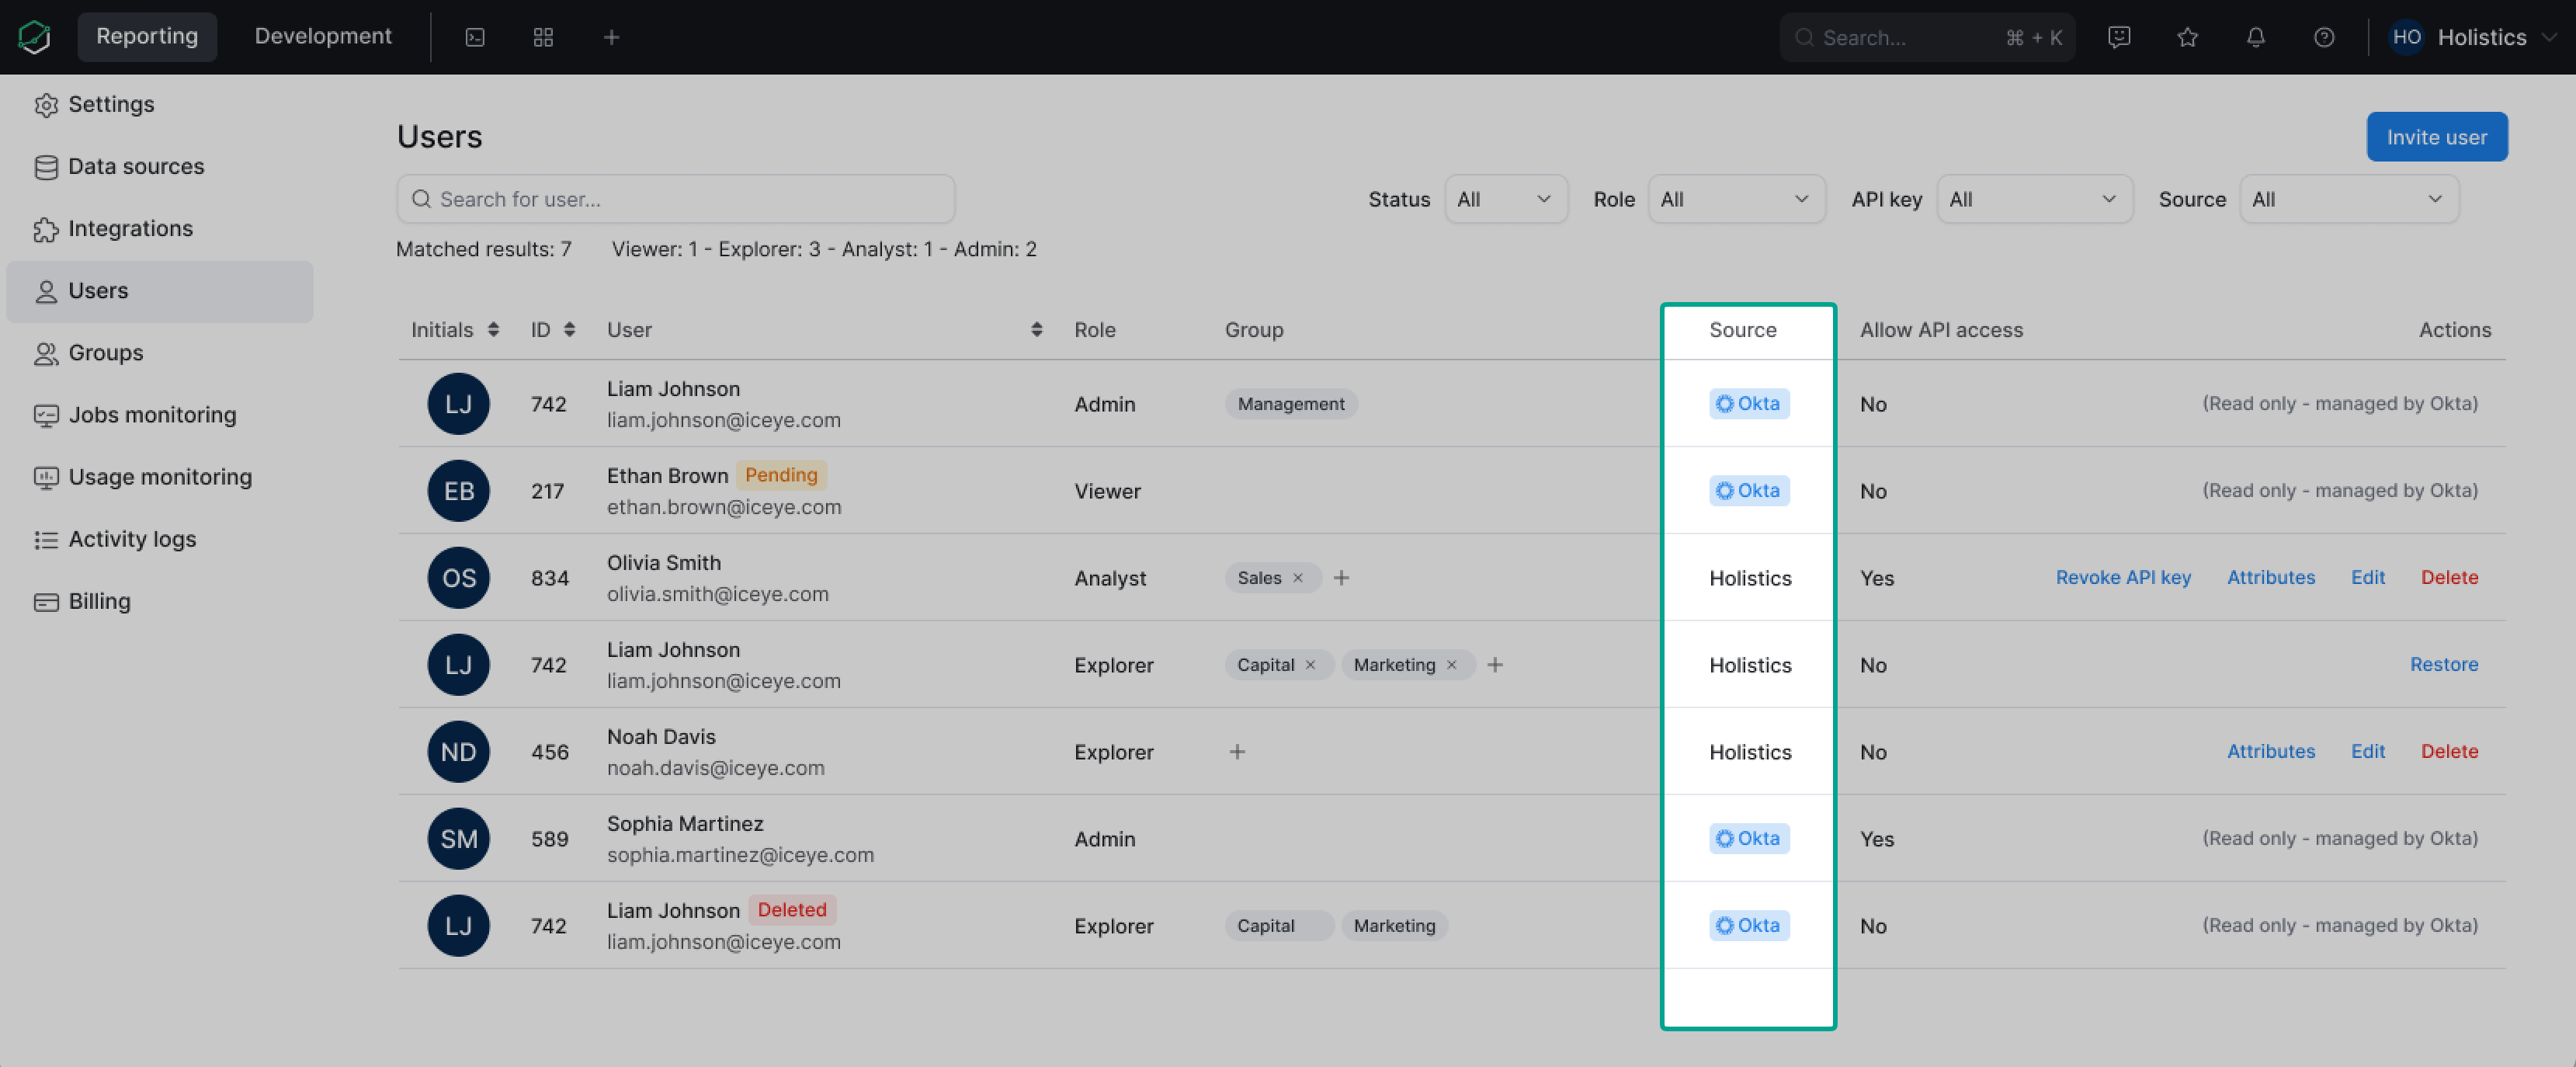Open the help question mark icon

click(x=2324, y=37)
